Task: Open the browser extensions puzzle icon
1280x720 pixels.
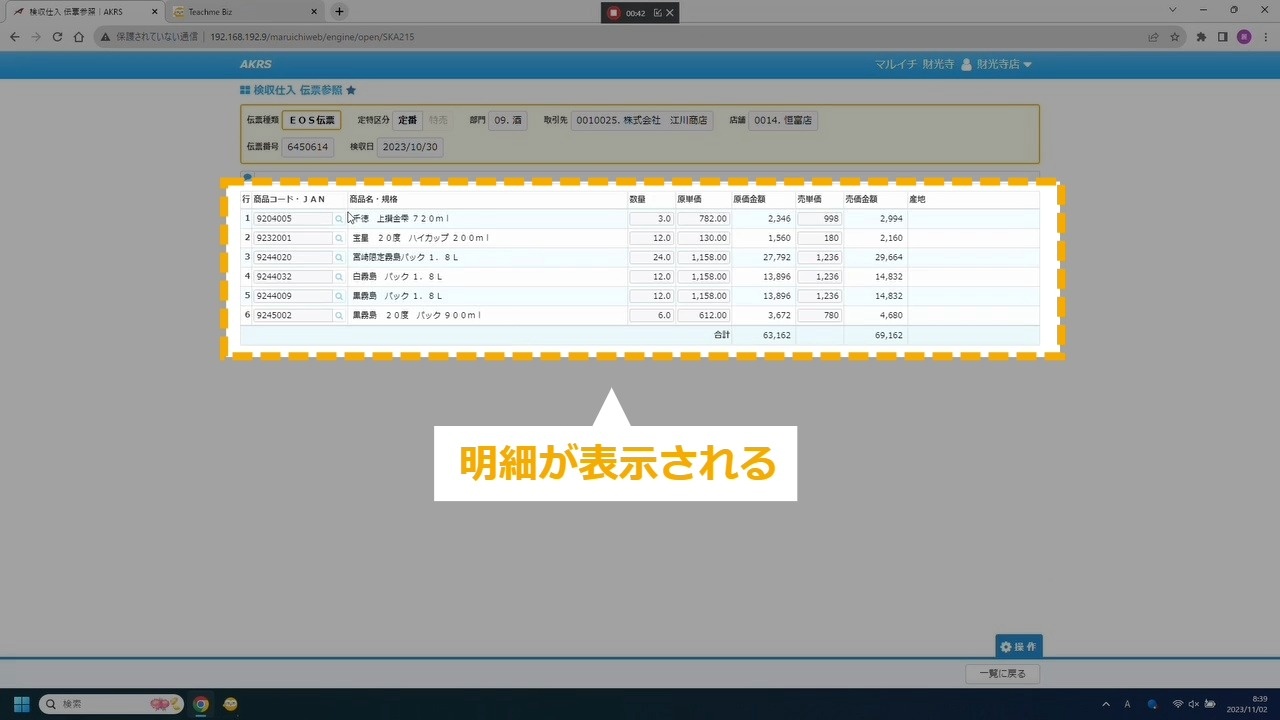Action: pos(1201,37)
